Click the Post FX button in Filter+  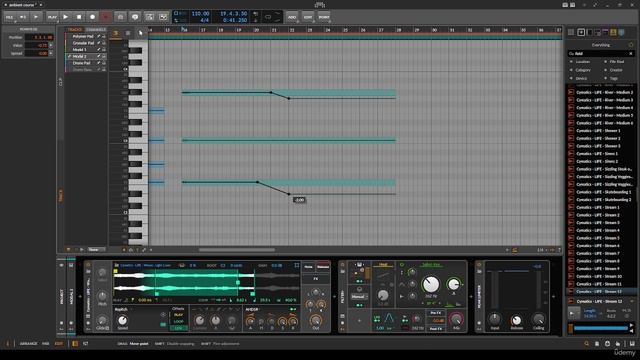[436, 329]
